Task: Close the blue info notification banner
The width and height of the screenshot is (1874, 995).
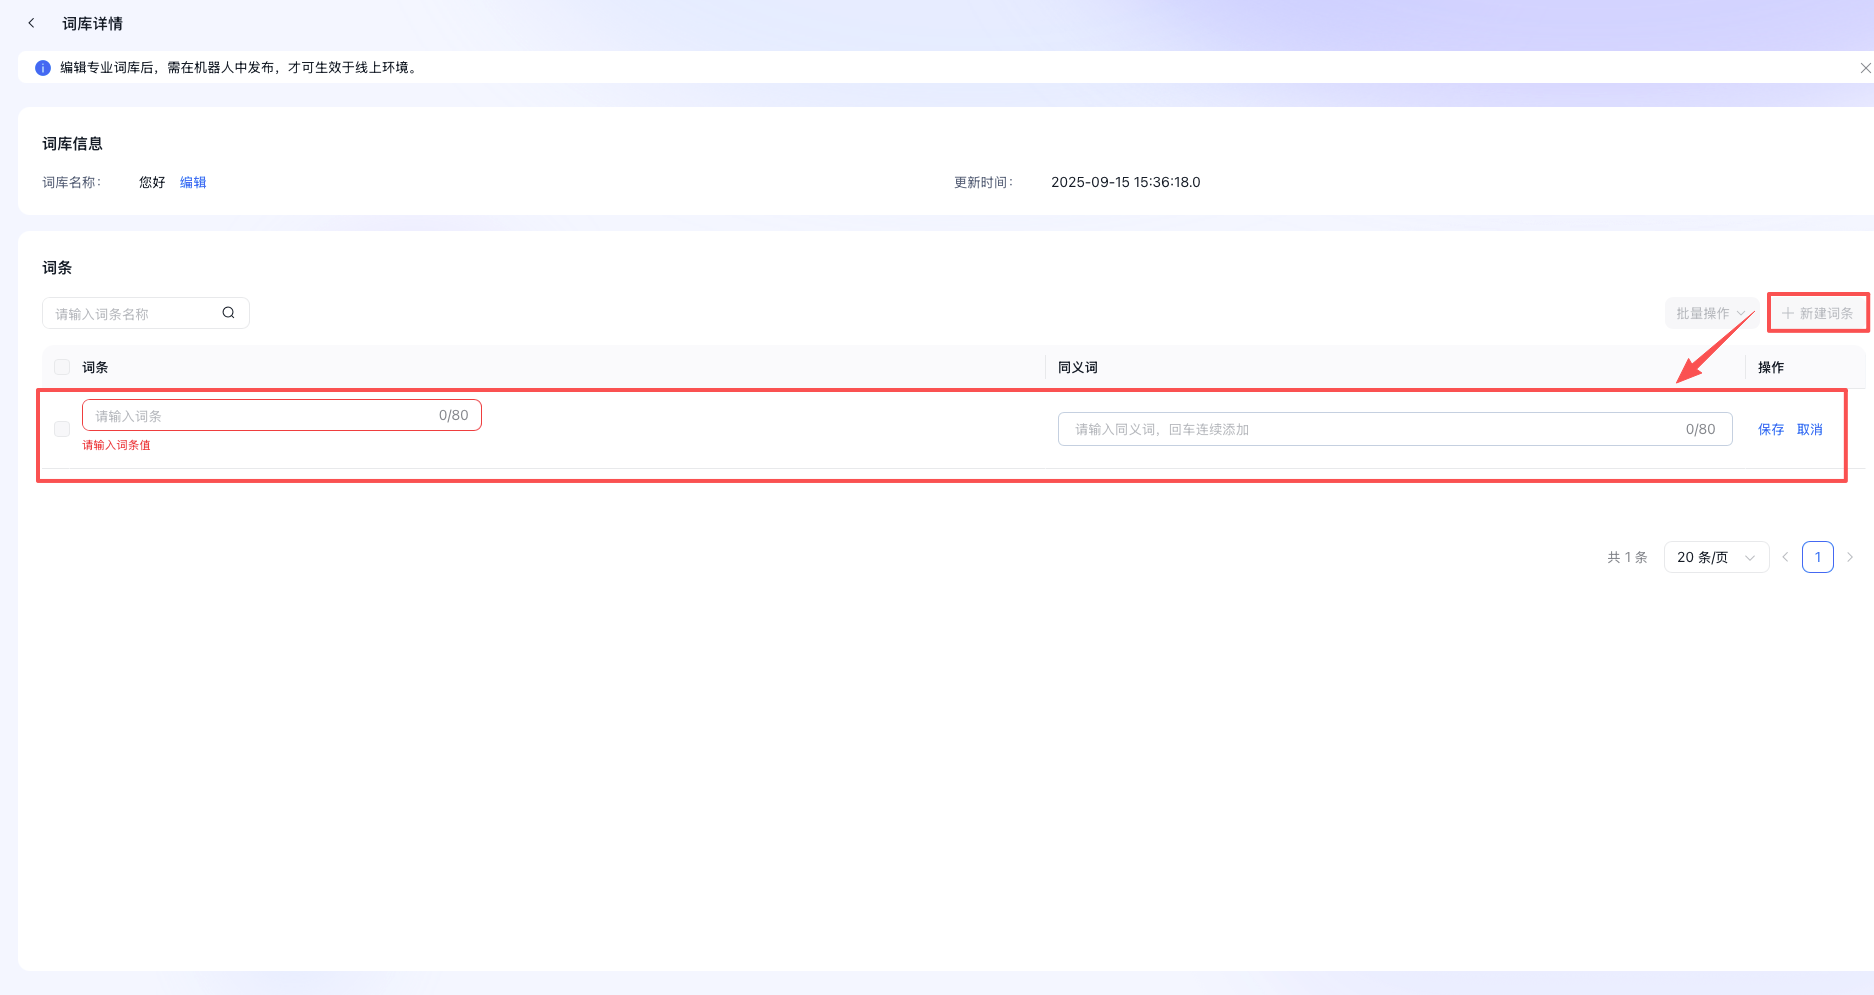Action: 1864,68
